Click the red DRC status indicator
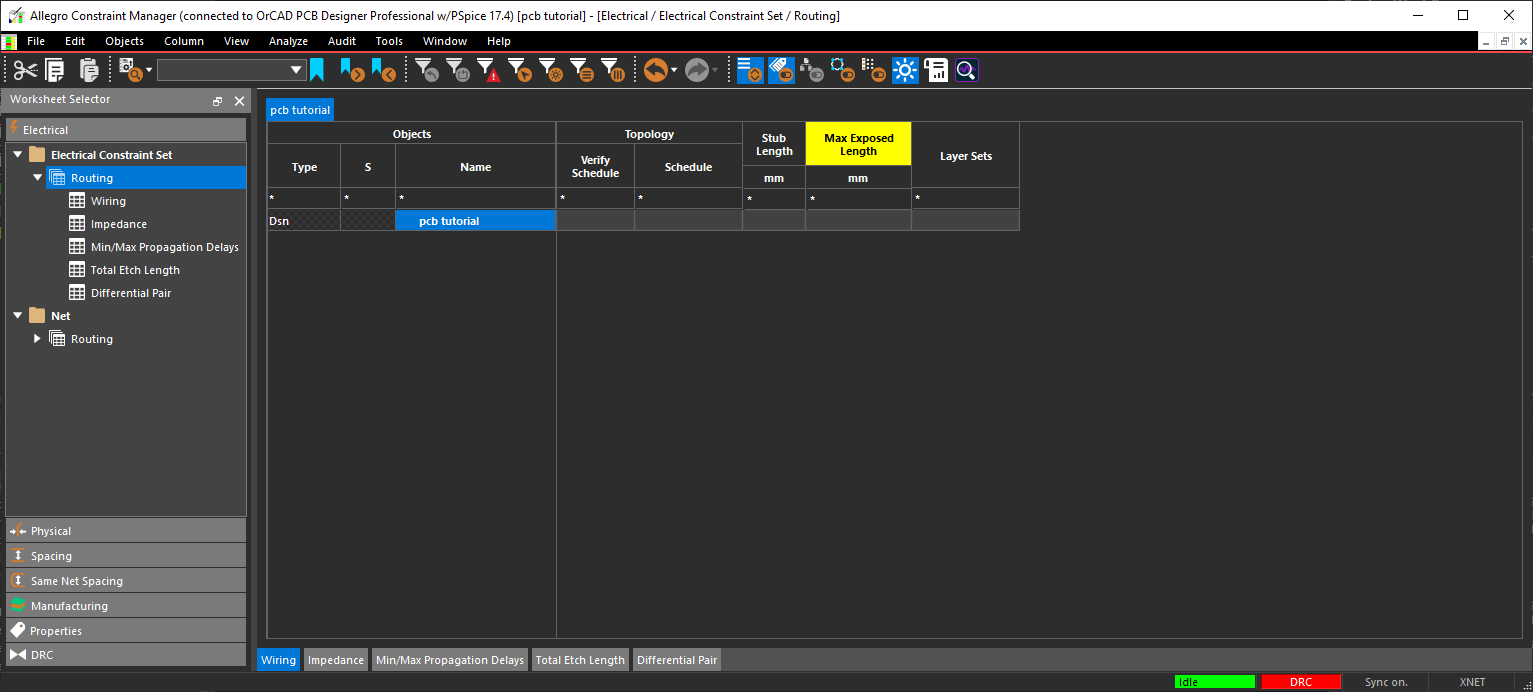This screenshot has width=1533, height=692. (1300, 682)
